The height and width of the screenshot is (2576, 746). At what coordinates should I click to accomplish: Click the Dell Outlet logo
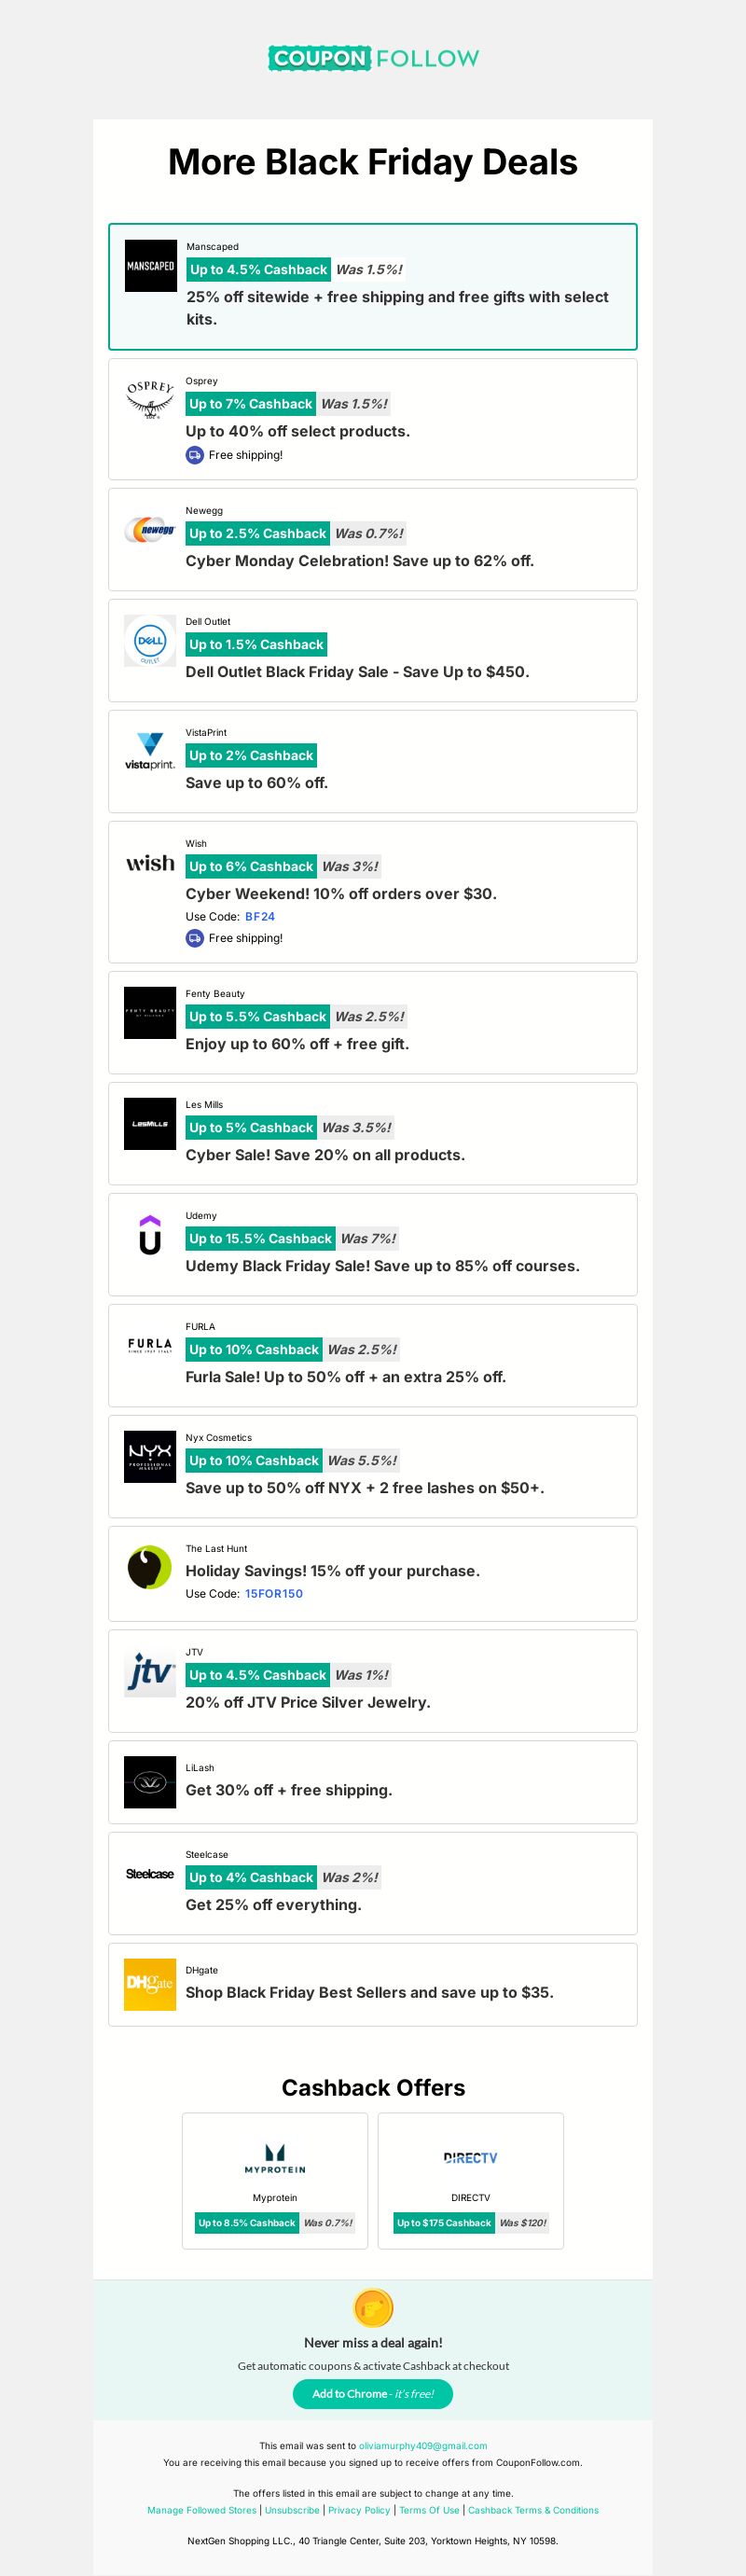pyautogui.click(x=150, y=641)
